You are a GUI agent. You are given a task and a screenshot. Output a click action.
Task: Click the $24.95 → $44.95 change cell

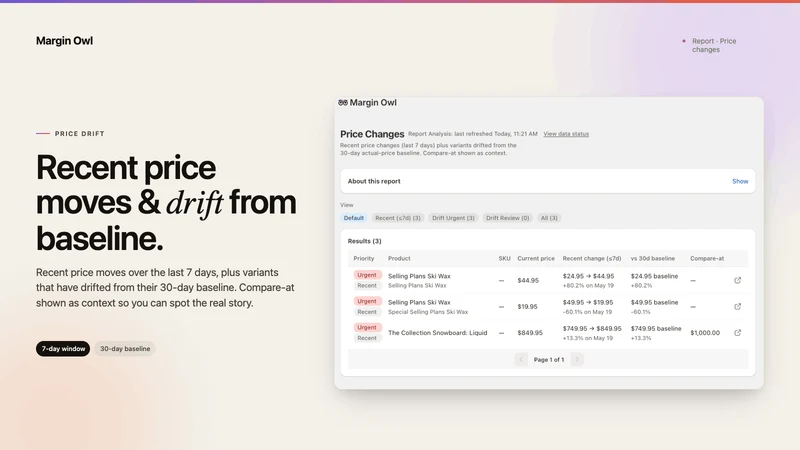click(x=588, y=276)
